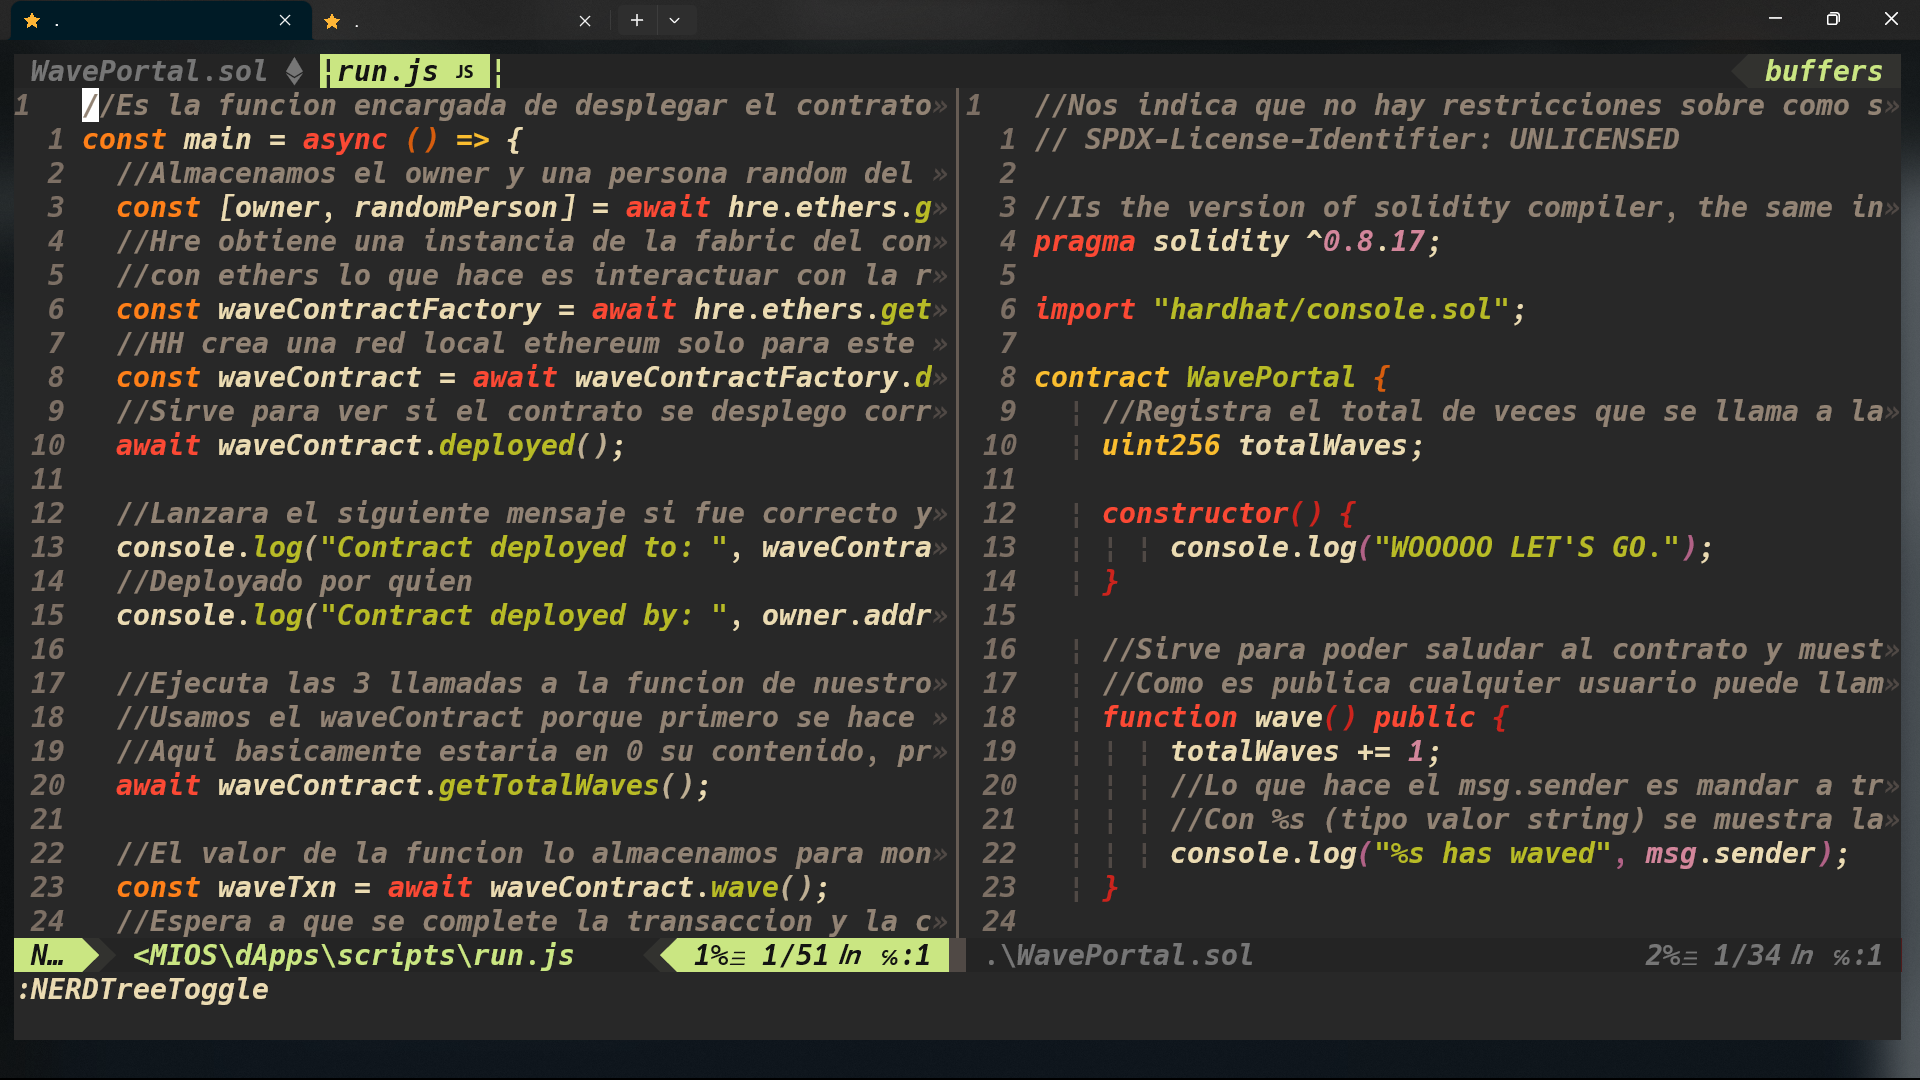Switch to the WavePortal.sol buffer tab
The image size is (1920, 1080).
tap(149, 71)
